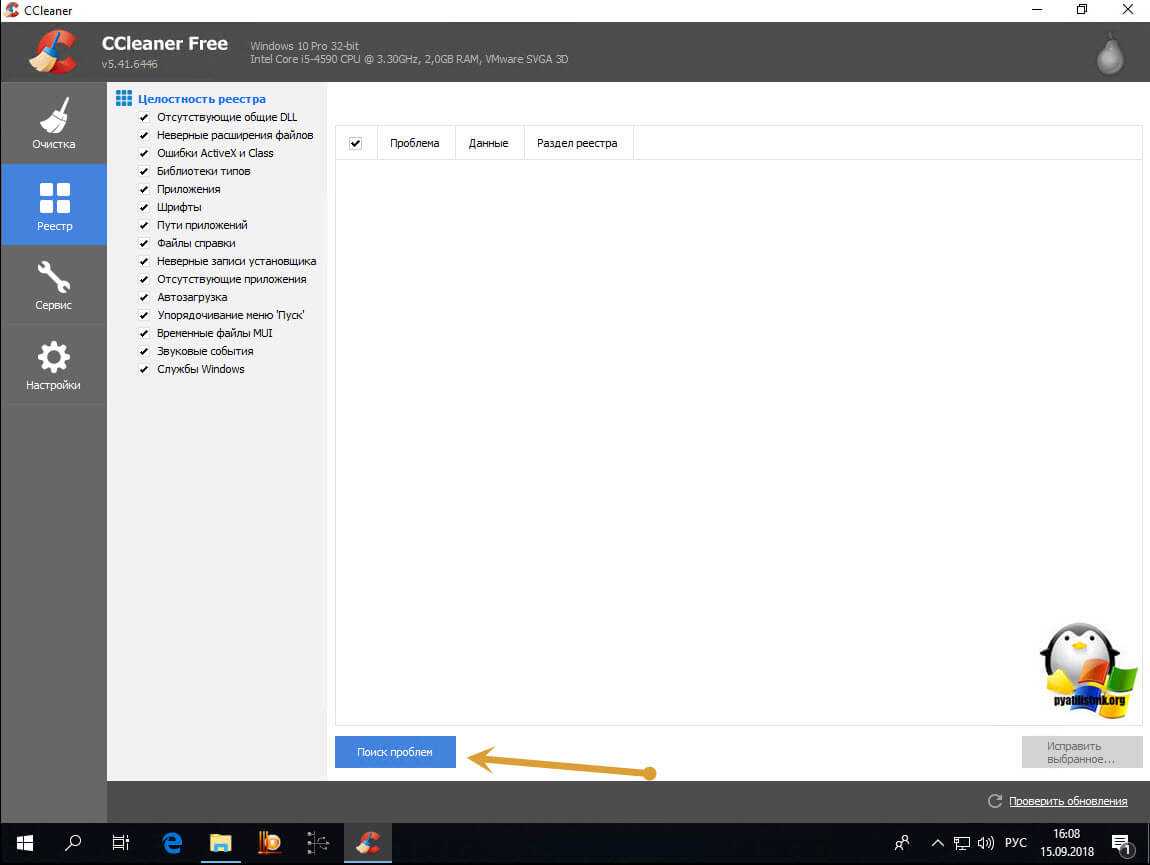The width and height of the screenshot is (1150, 865).
Task: Sort by the Раздел реестра column
Action: (x=576, y=143)
